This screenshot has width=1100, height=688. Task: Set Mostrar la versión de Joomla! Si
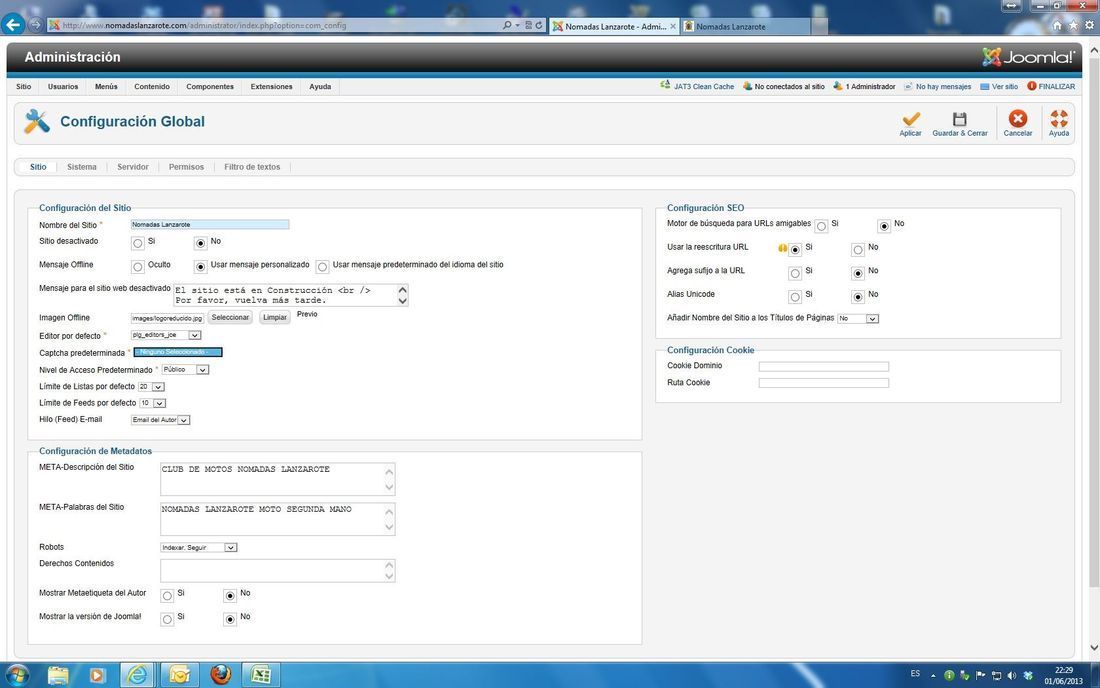tap(167, 620)
